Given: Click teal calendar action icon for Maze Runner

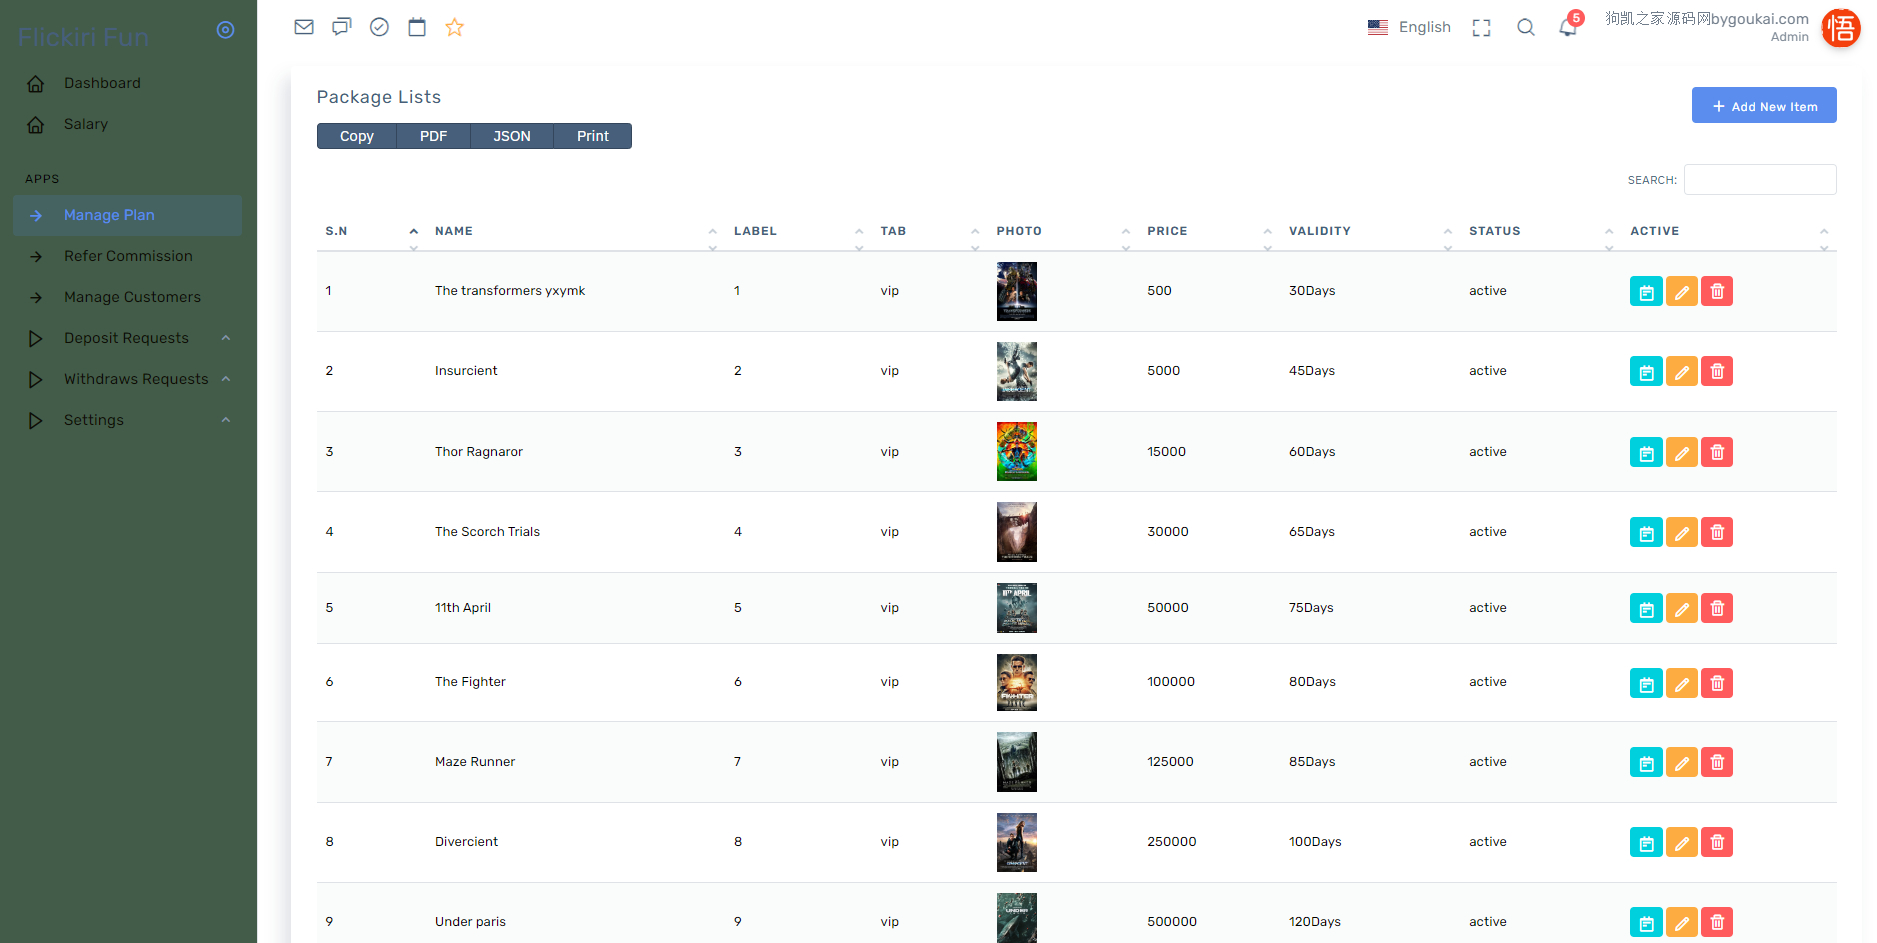Looking at the screenshot, I should click(1646, 762).
